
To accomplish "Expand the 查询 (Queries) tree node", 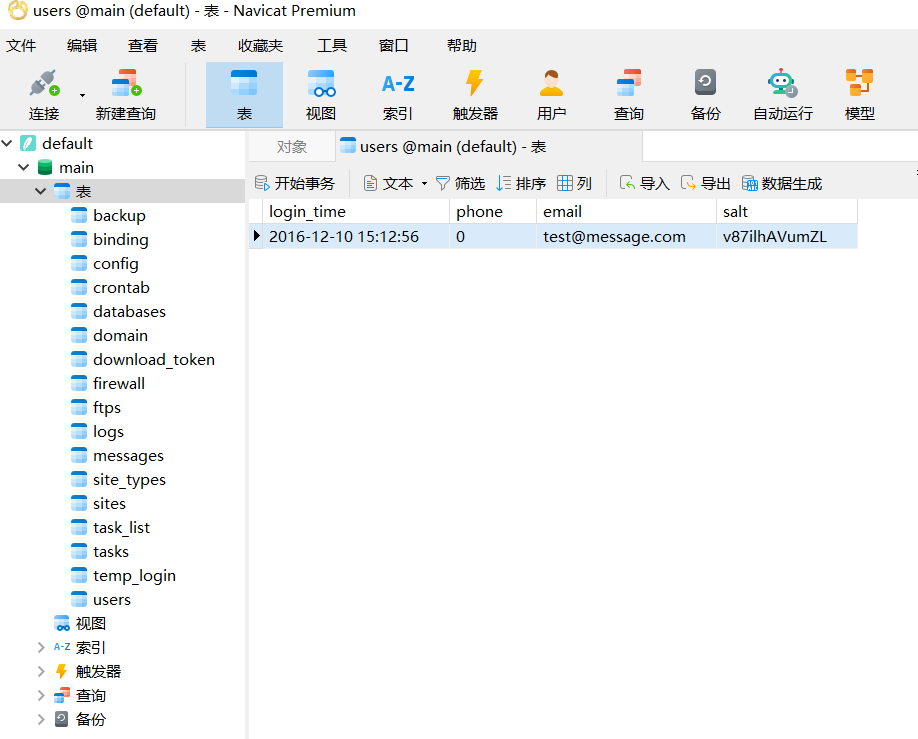I will [x=41, y=696].
